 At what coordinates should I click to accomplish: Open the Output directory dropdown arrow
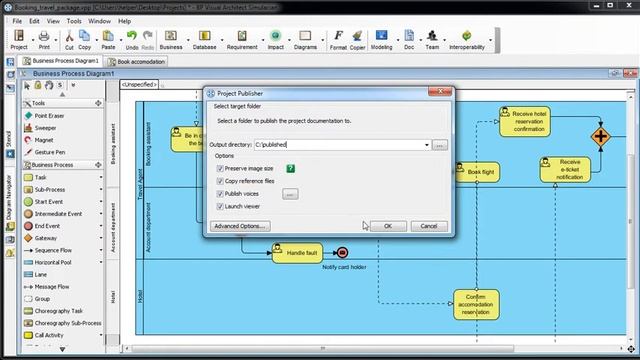point(427,145)
